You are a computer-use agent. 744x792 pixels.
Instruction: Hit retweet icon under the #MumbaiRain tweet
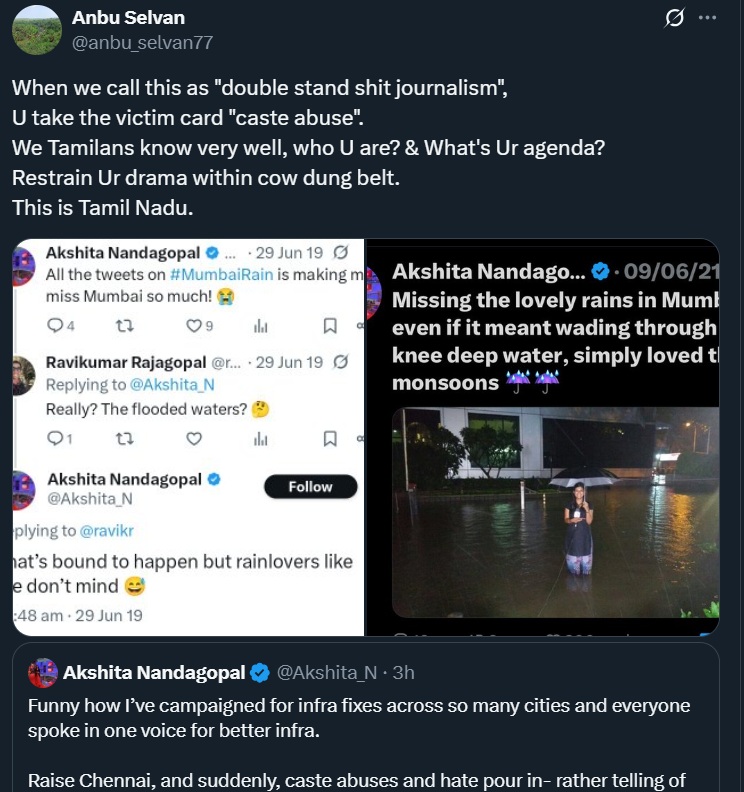125,325
